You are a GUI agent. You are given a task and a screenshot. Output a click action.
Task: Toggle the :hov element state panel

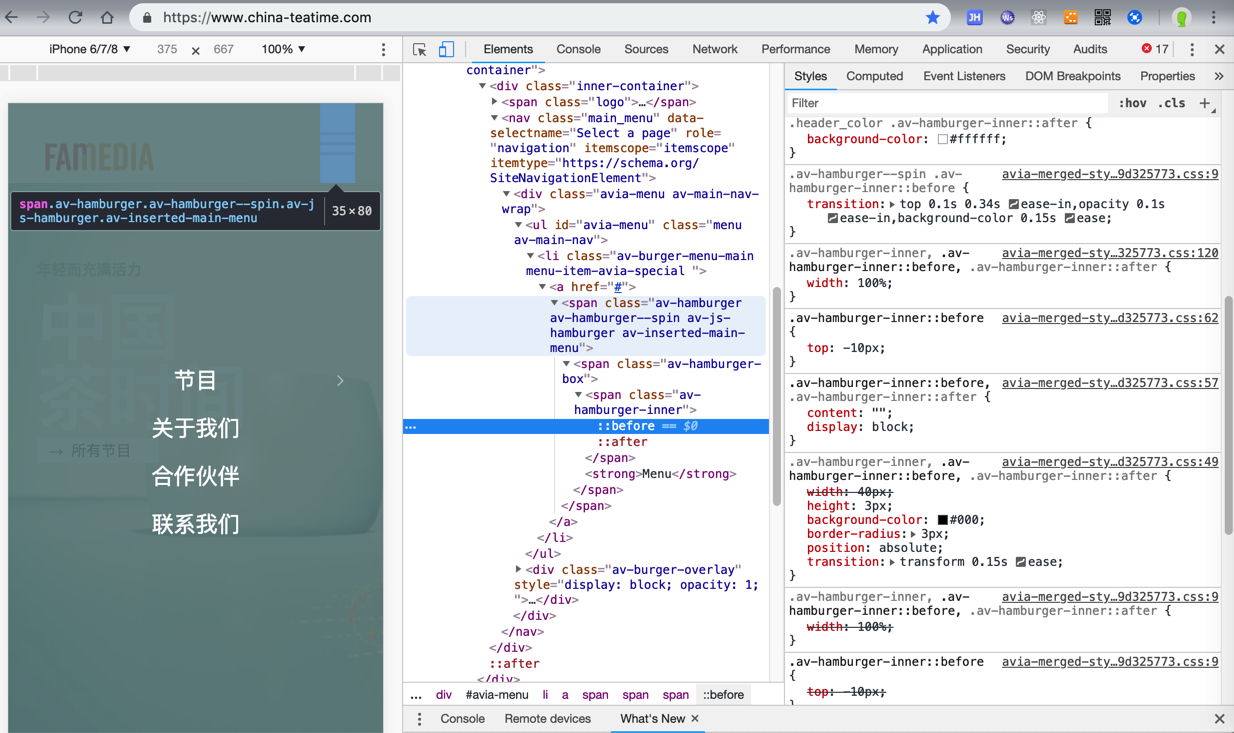click(1132, 103)
